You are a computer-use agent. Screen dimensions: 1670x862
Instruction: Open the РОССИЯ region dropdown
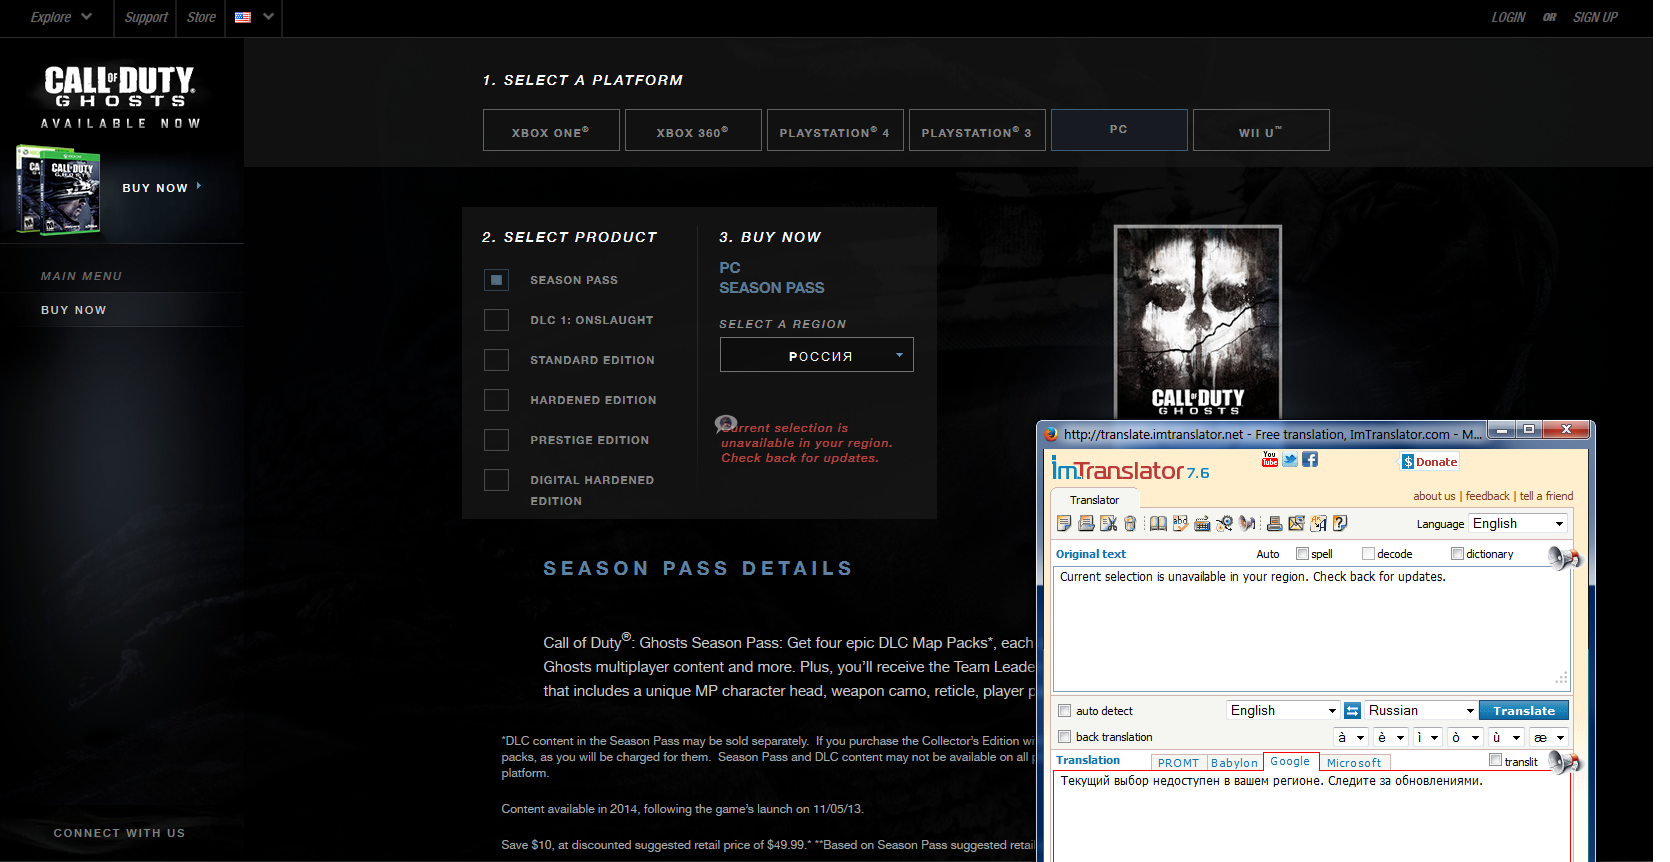tap(816, 355)
